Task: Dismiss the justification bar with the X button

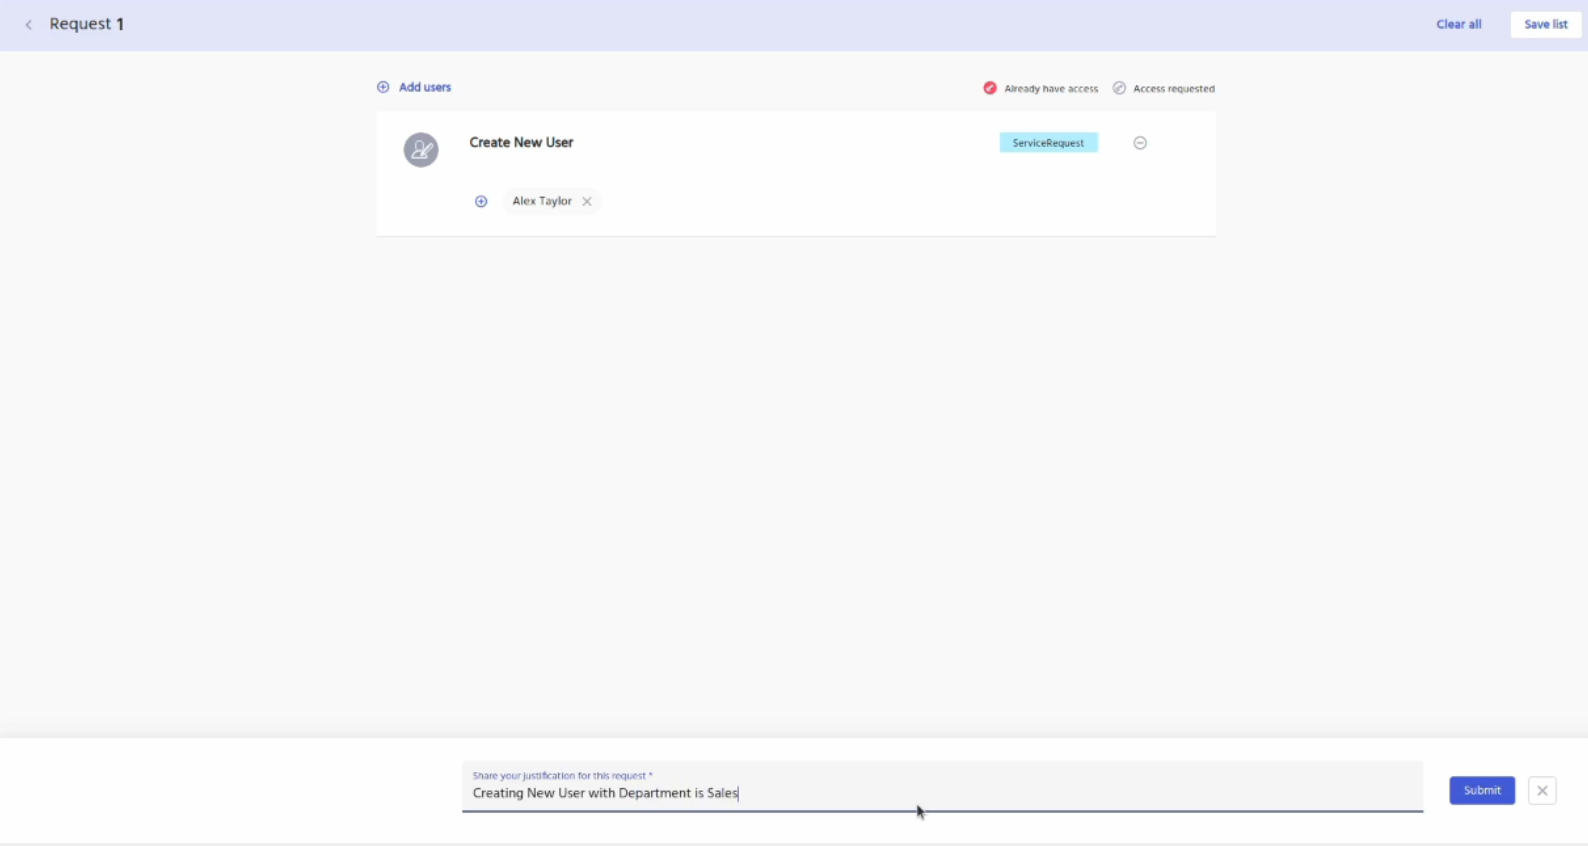Action: point(1542,790)
